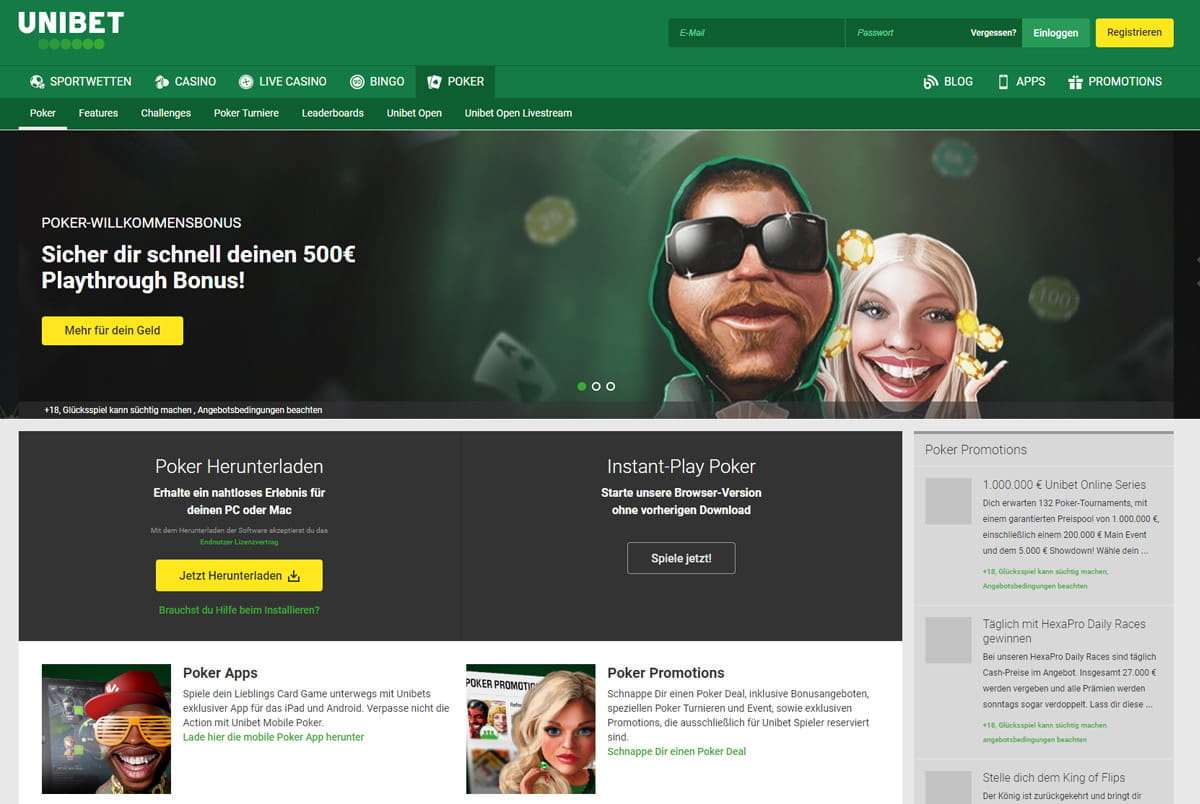
Task: Go to the Casino section
Action: pos(186,82)
